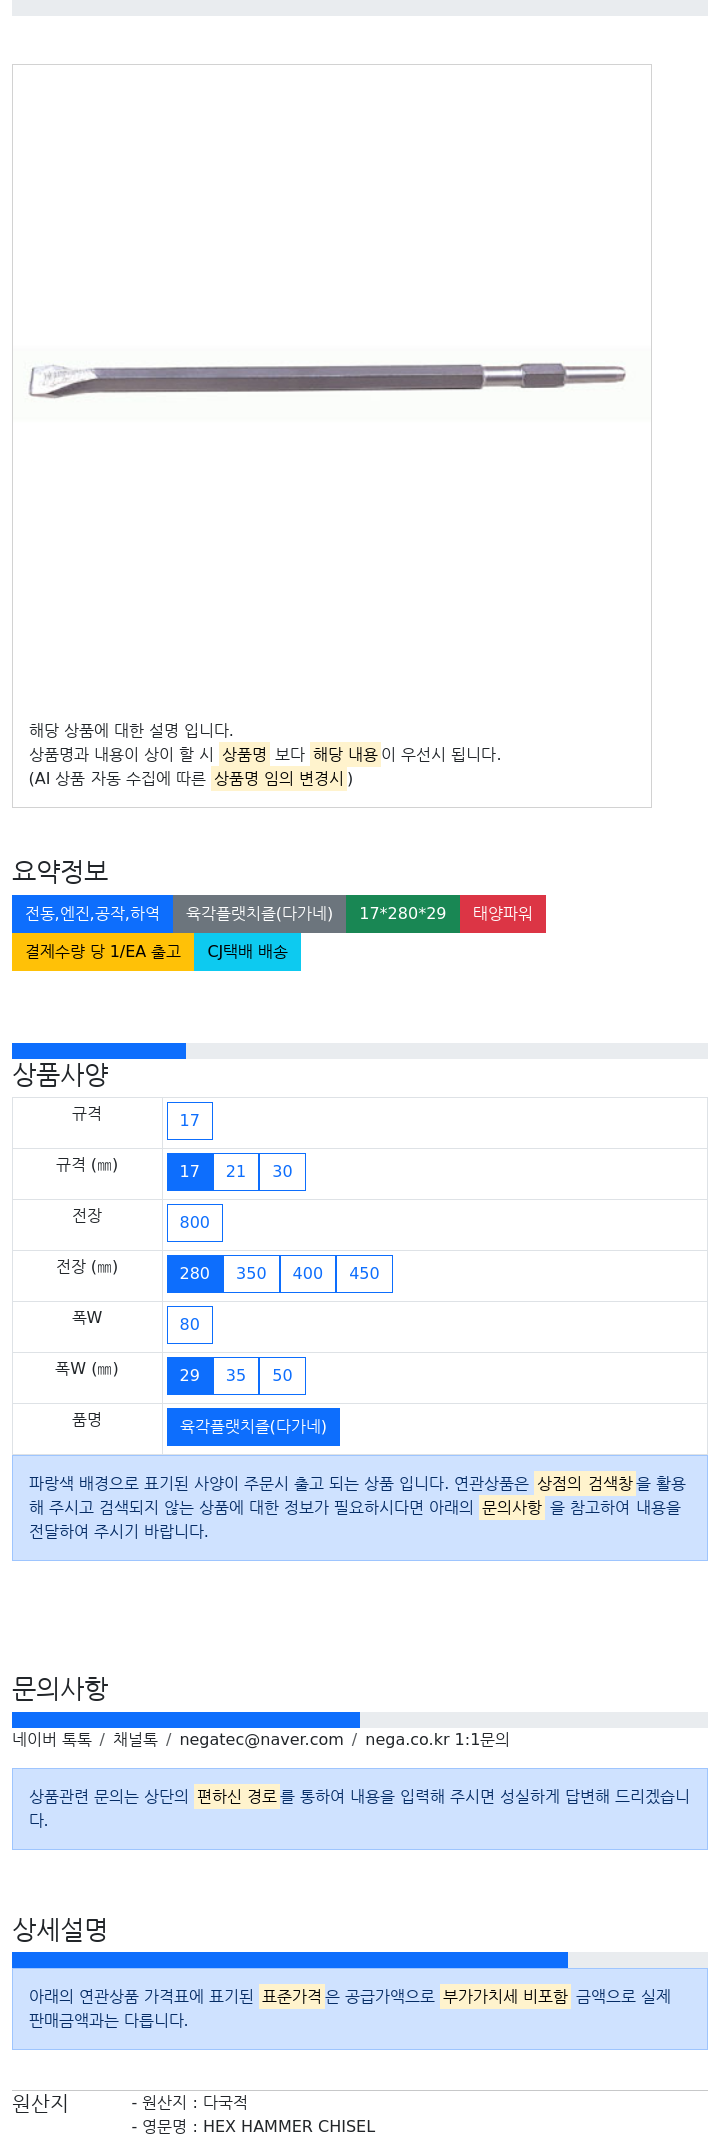Click the 육각플랫치즐(다가네) 품명 button
720x2139 pixels.
[x=253, y=1427]
